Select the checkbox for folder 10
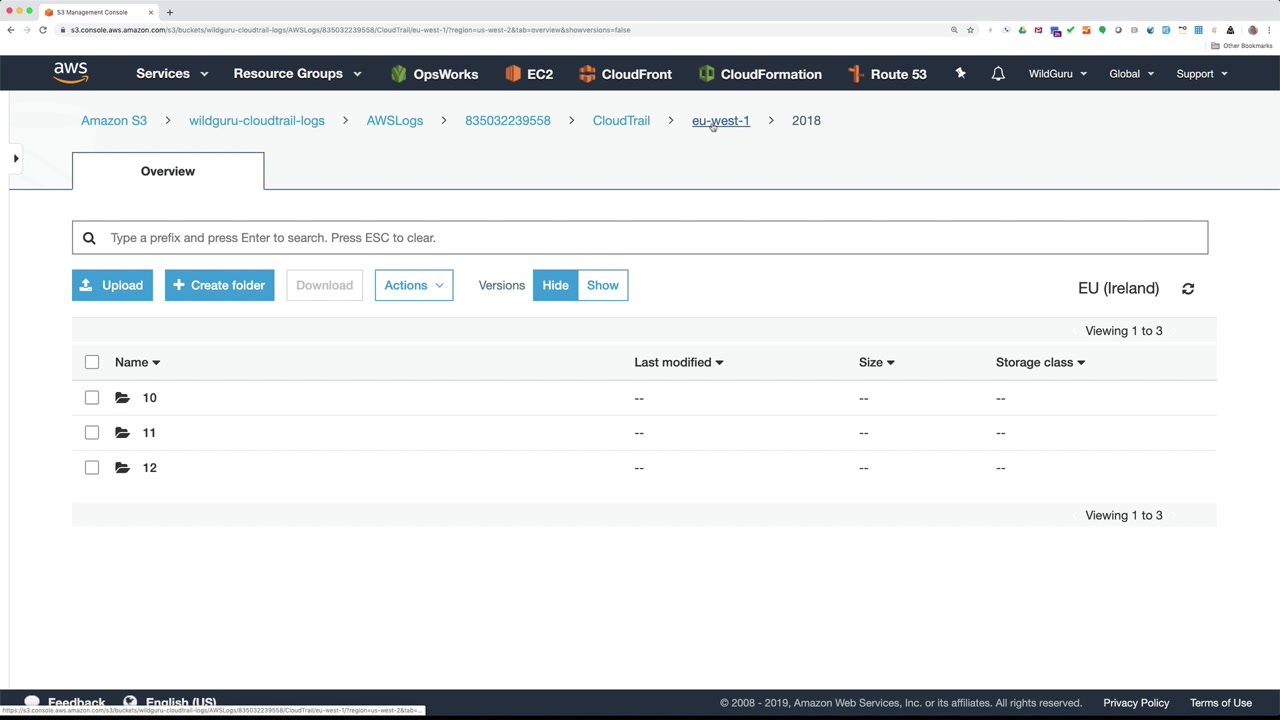The width and height of the screenshot is (1280, 720). (x=92, y=398)
